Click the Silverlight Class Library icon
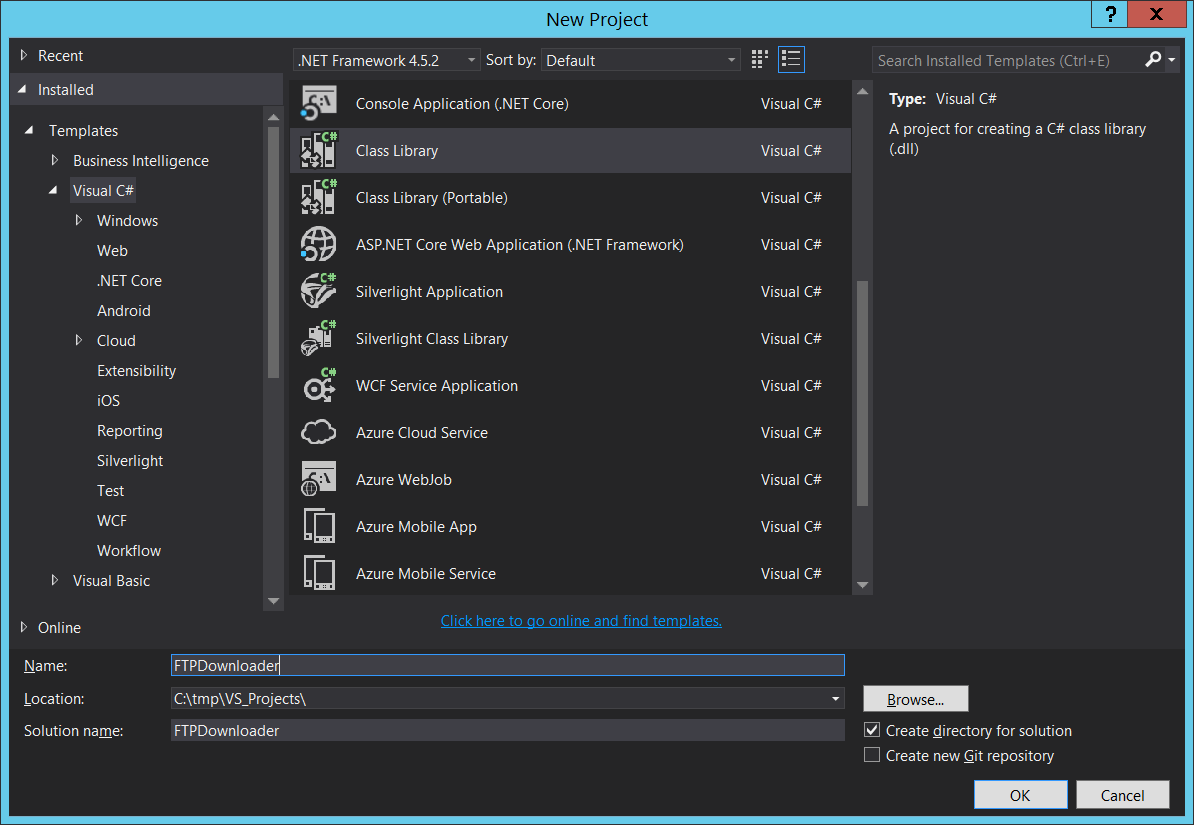 (318, 338)
